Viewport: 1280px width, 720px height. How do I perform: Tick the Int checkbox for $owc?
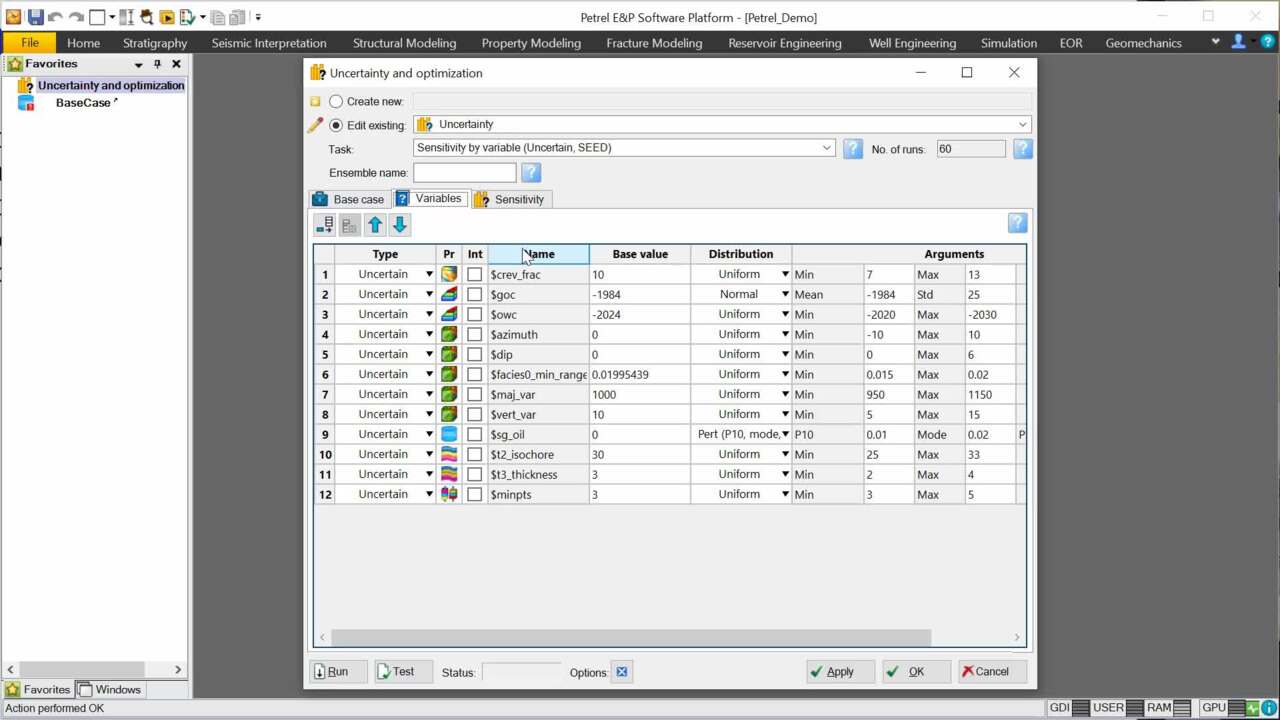click(x=474, y=314)
